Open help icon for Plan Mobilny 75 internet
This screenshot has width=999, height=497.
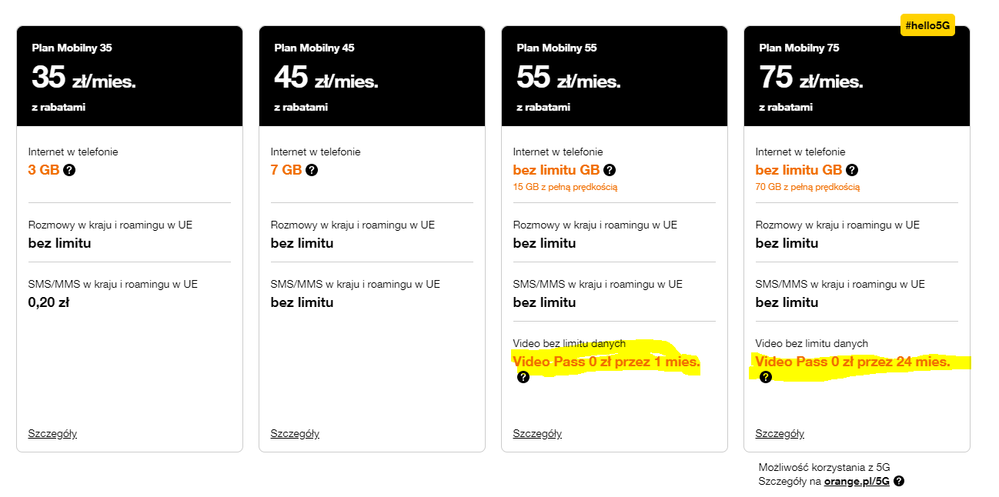pyautogui.click(x=852, y=170)
